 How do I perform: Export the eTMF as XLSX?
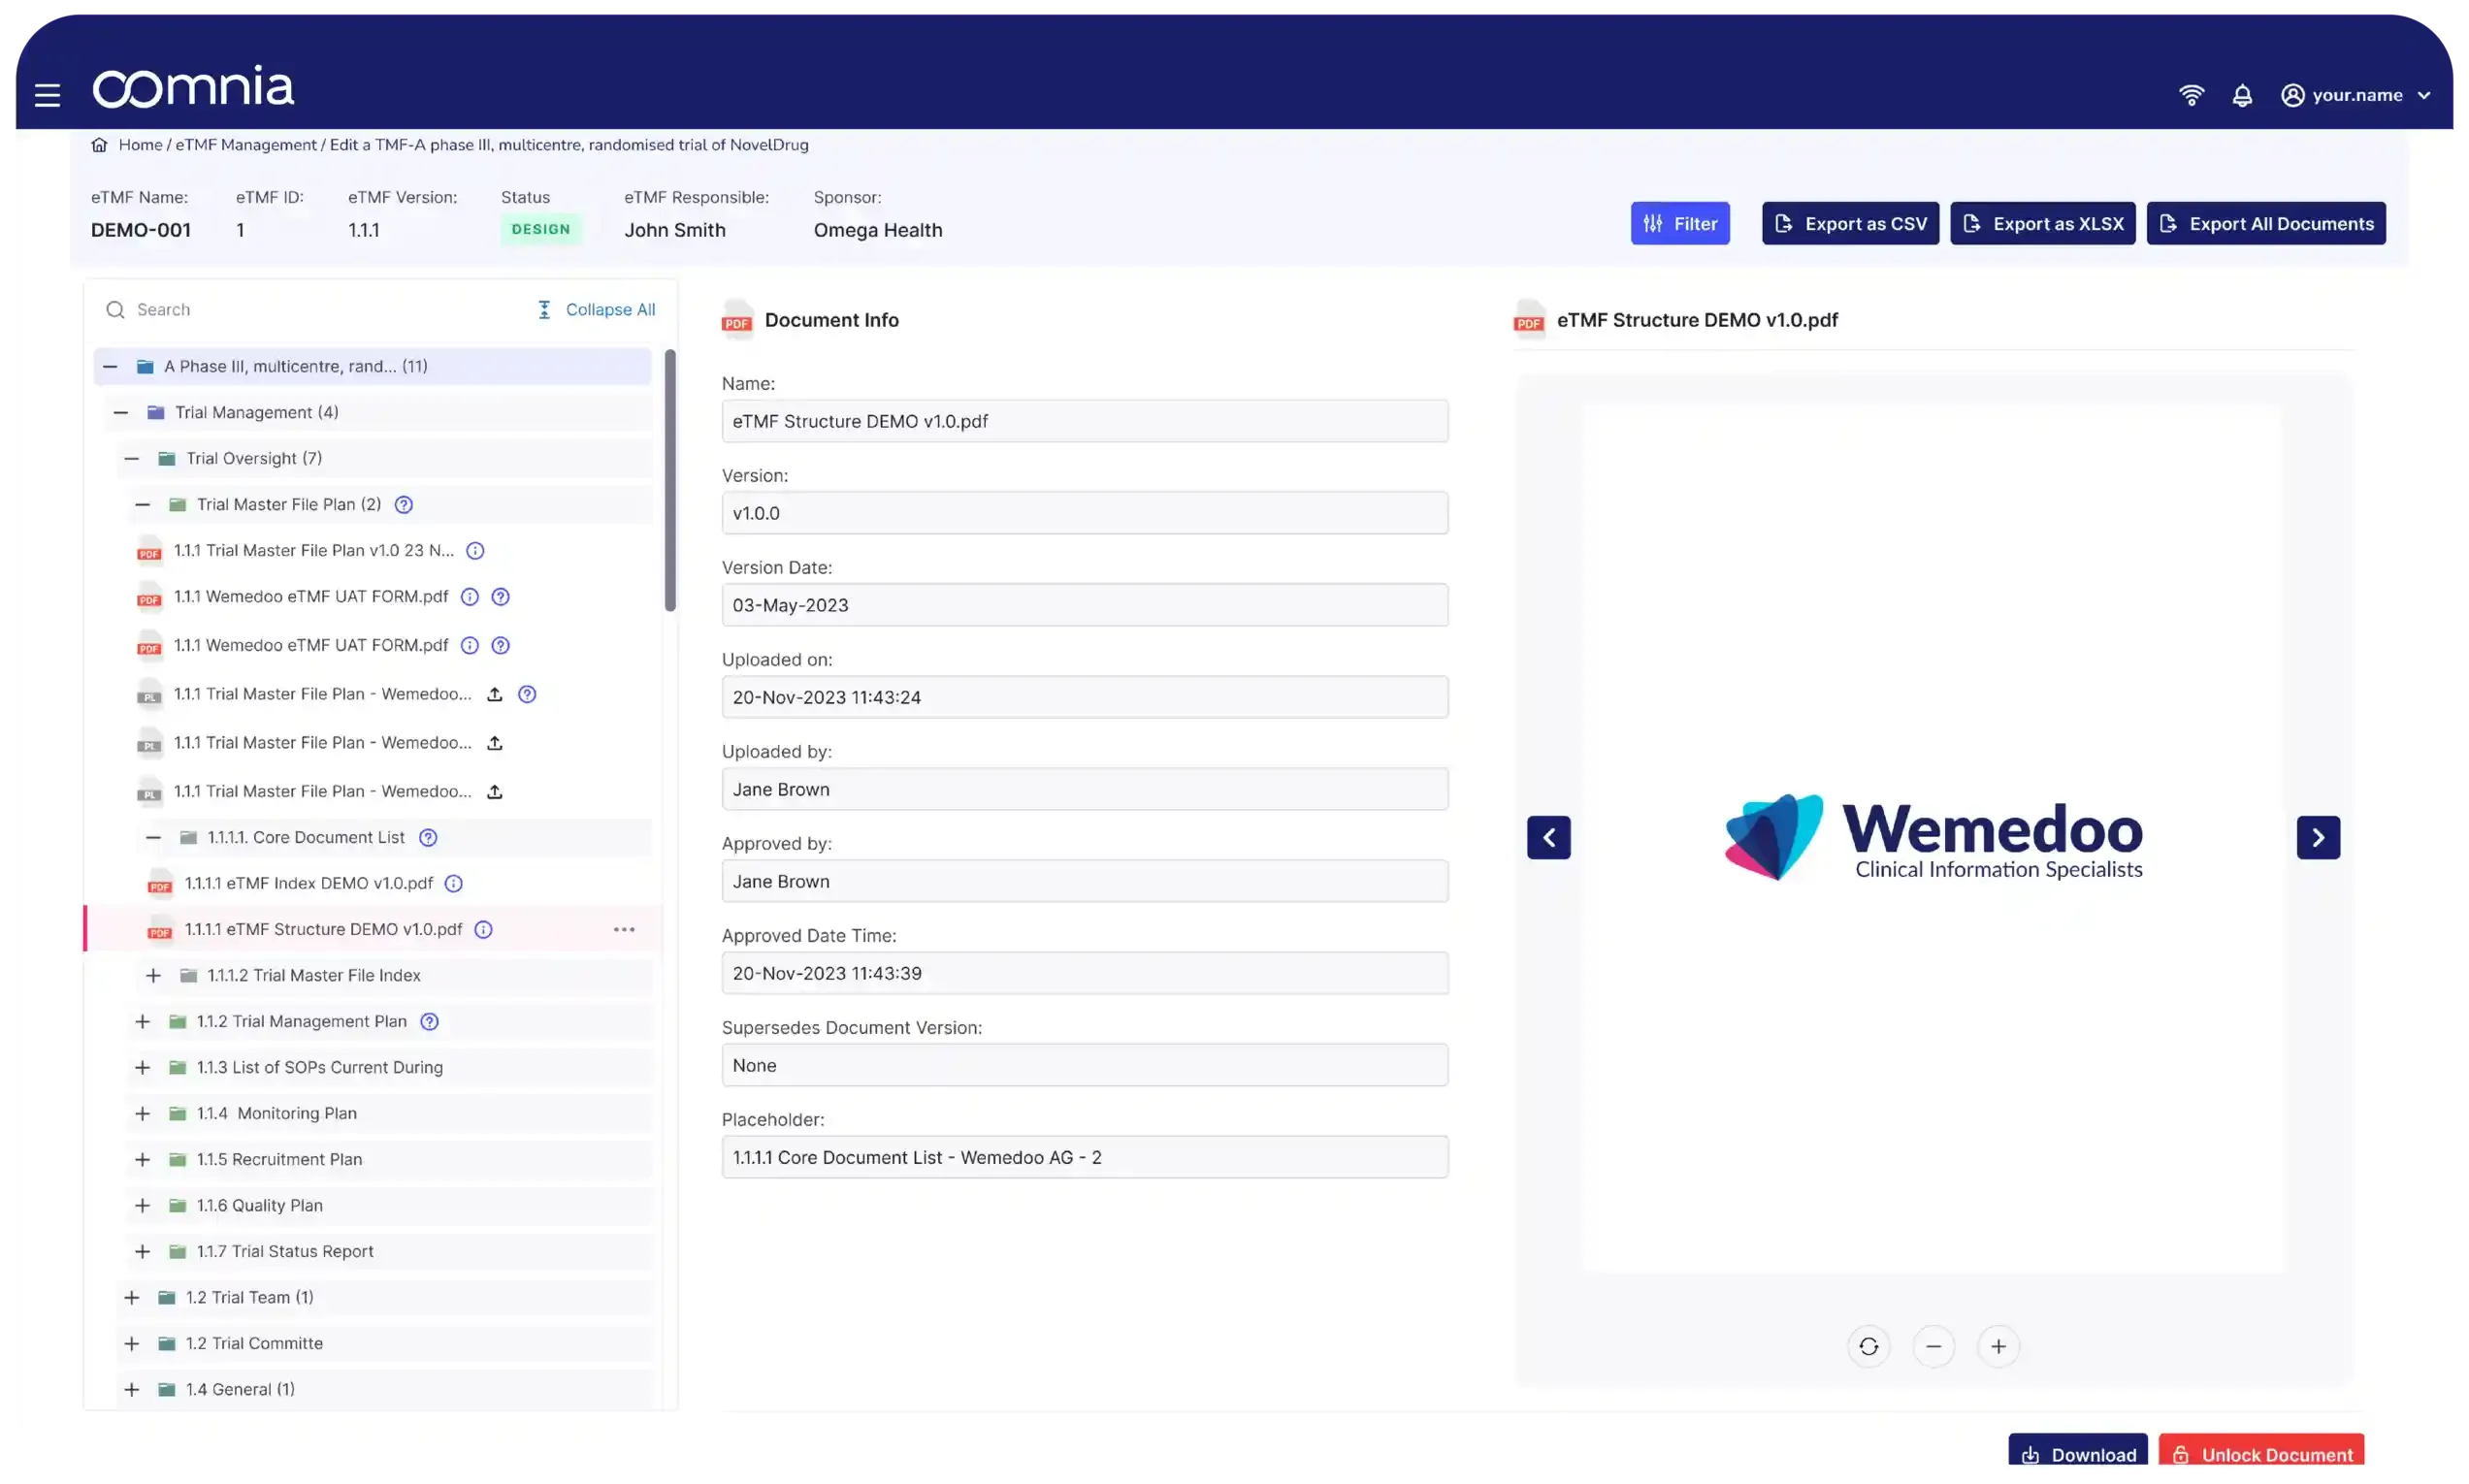[x=2042, y=223]
